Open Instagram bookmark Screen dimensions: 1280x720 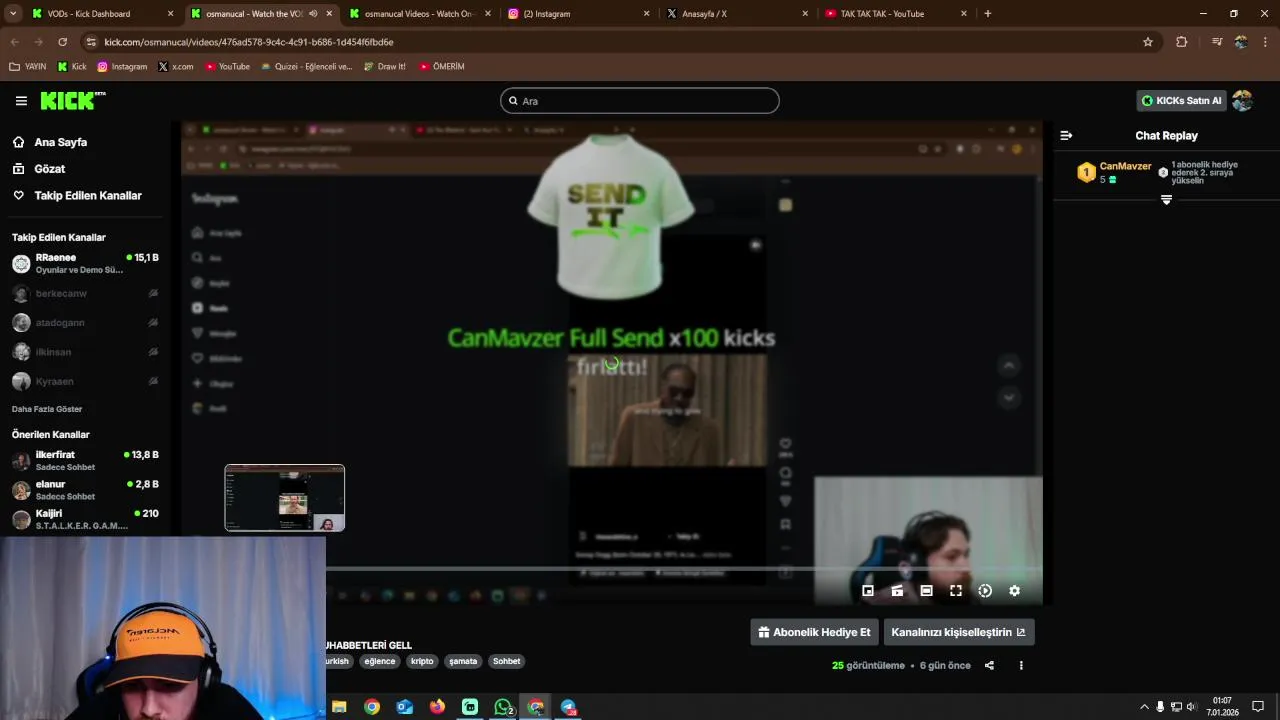pos(122,67)
